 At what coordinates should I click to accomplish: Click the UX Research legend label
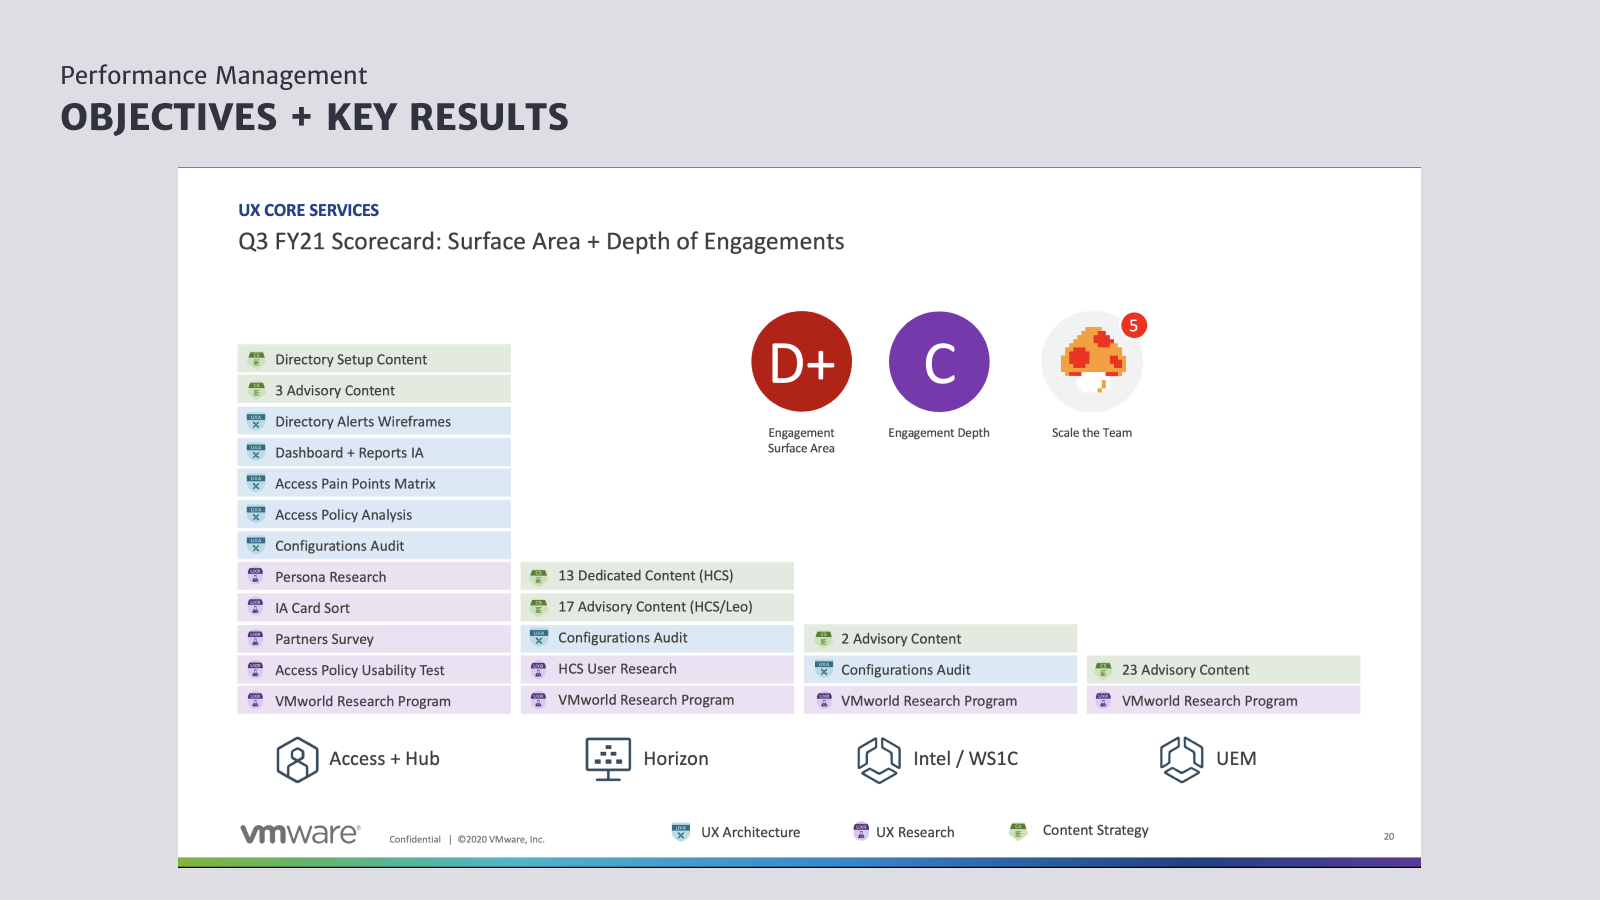tap(915, 832)
